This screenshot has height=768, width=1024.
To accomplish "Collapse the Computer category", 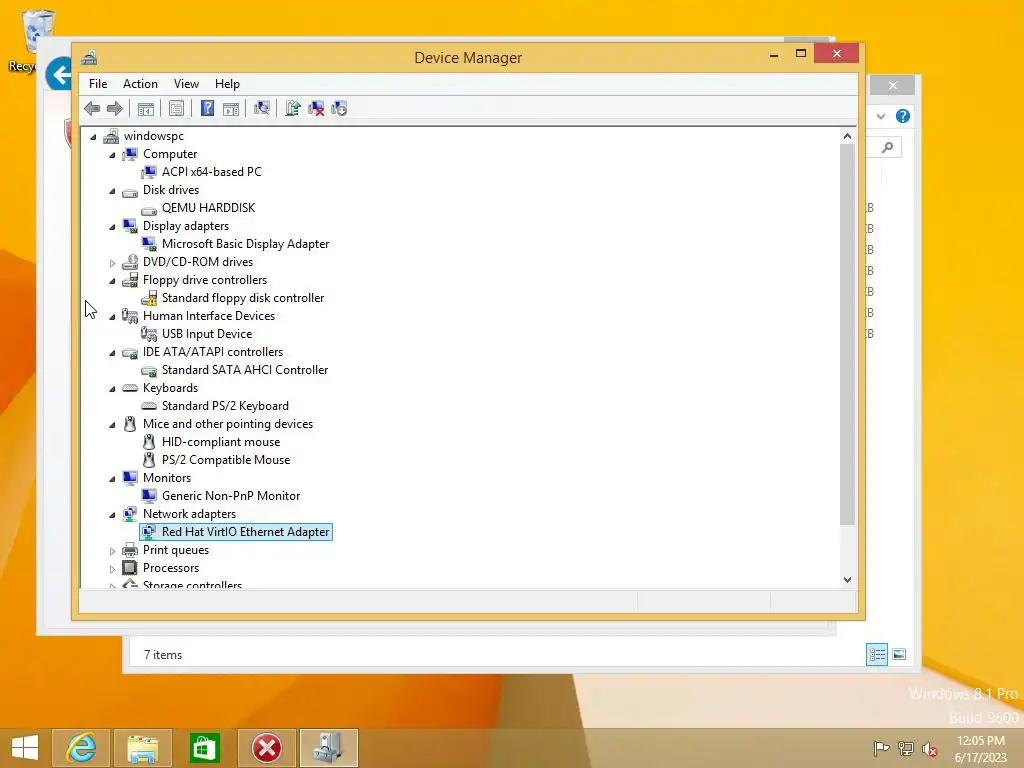I will (112, 155).
